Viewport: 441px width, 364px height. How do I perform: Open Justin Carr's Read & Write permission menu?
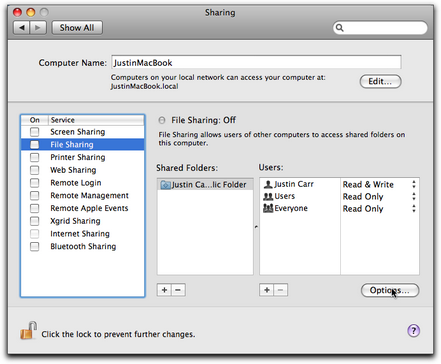click(x=380, y=184)
